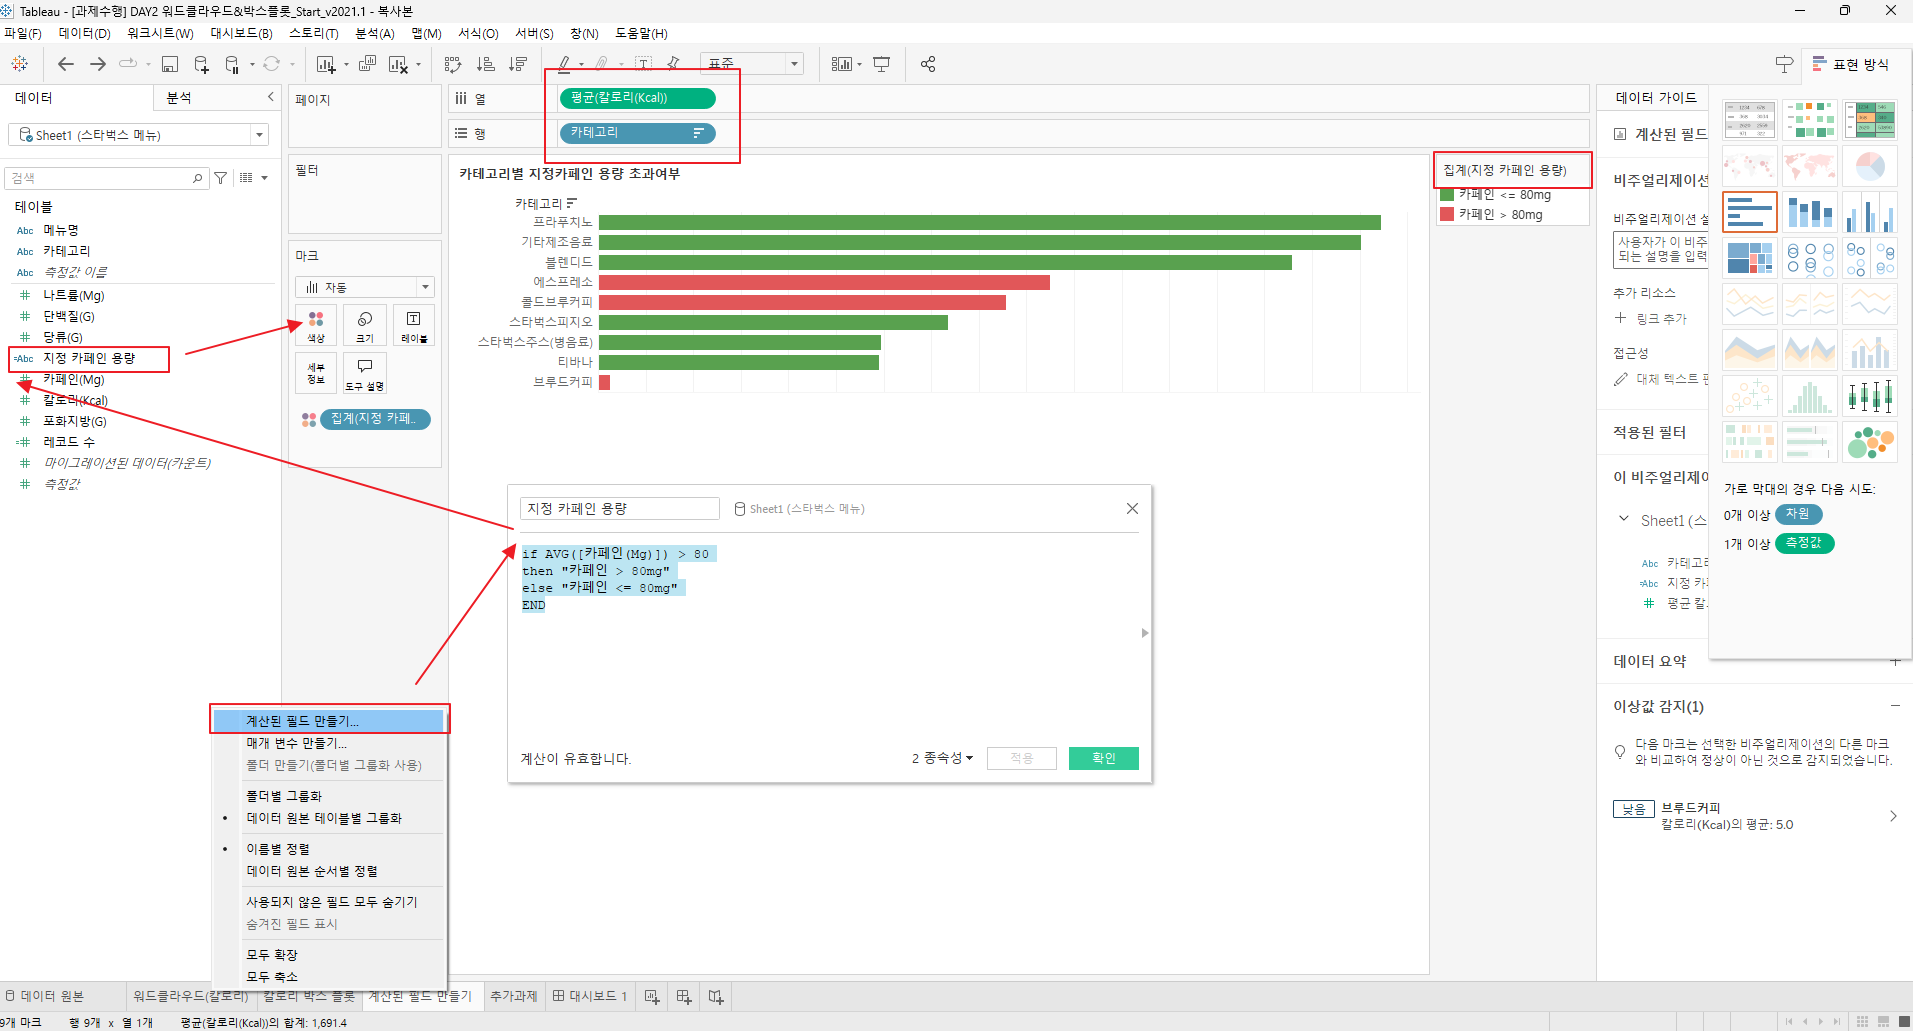
Task: Click the save icon in toolbar
Action: click(x=170, y=64)
